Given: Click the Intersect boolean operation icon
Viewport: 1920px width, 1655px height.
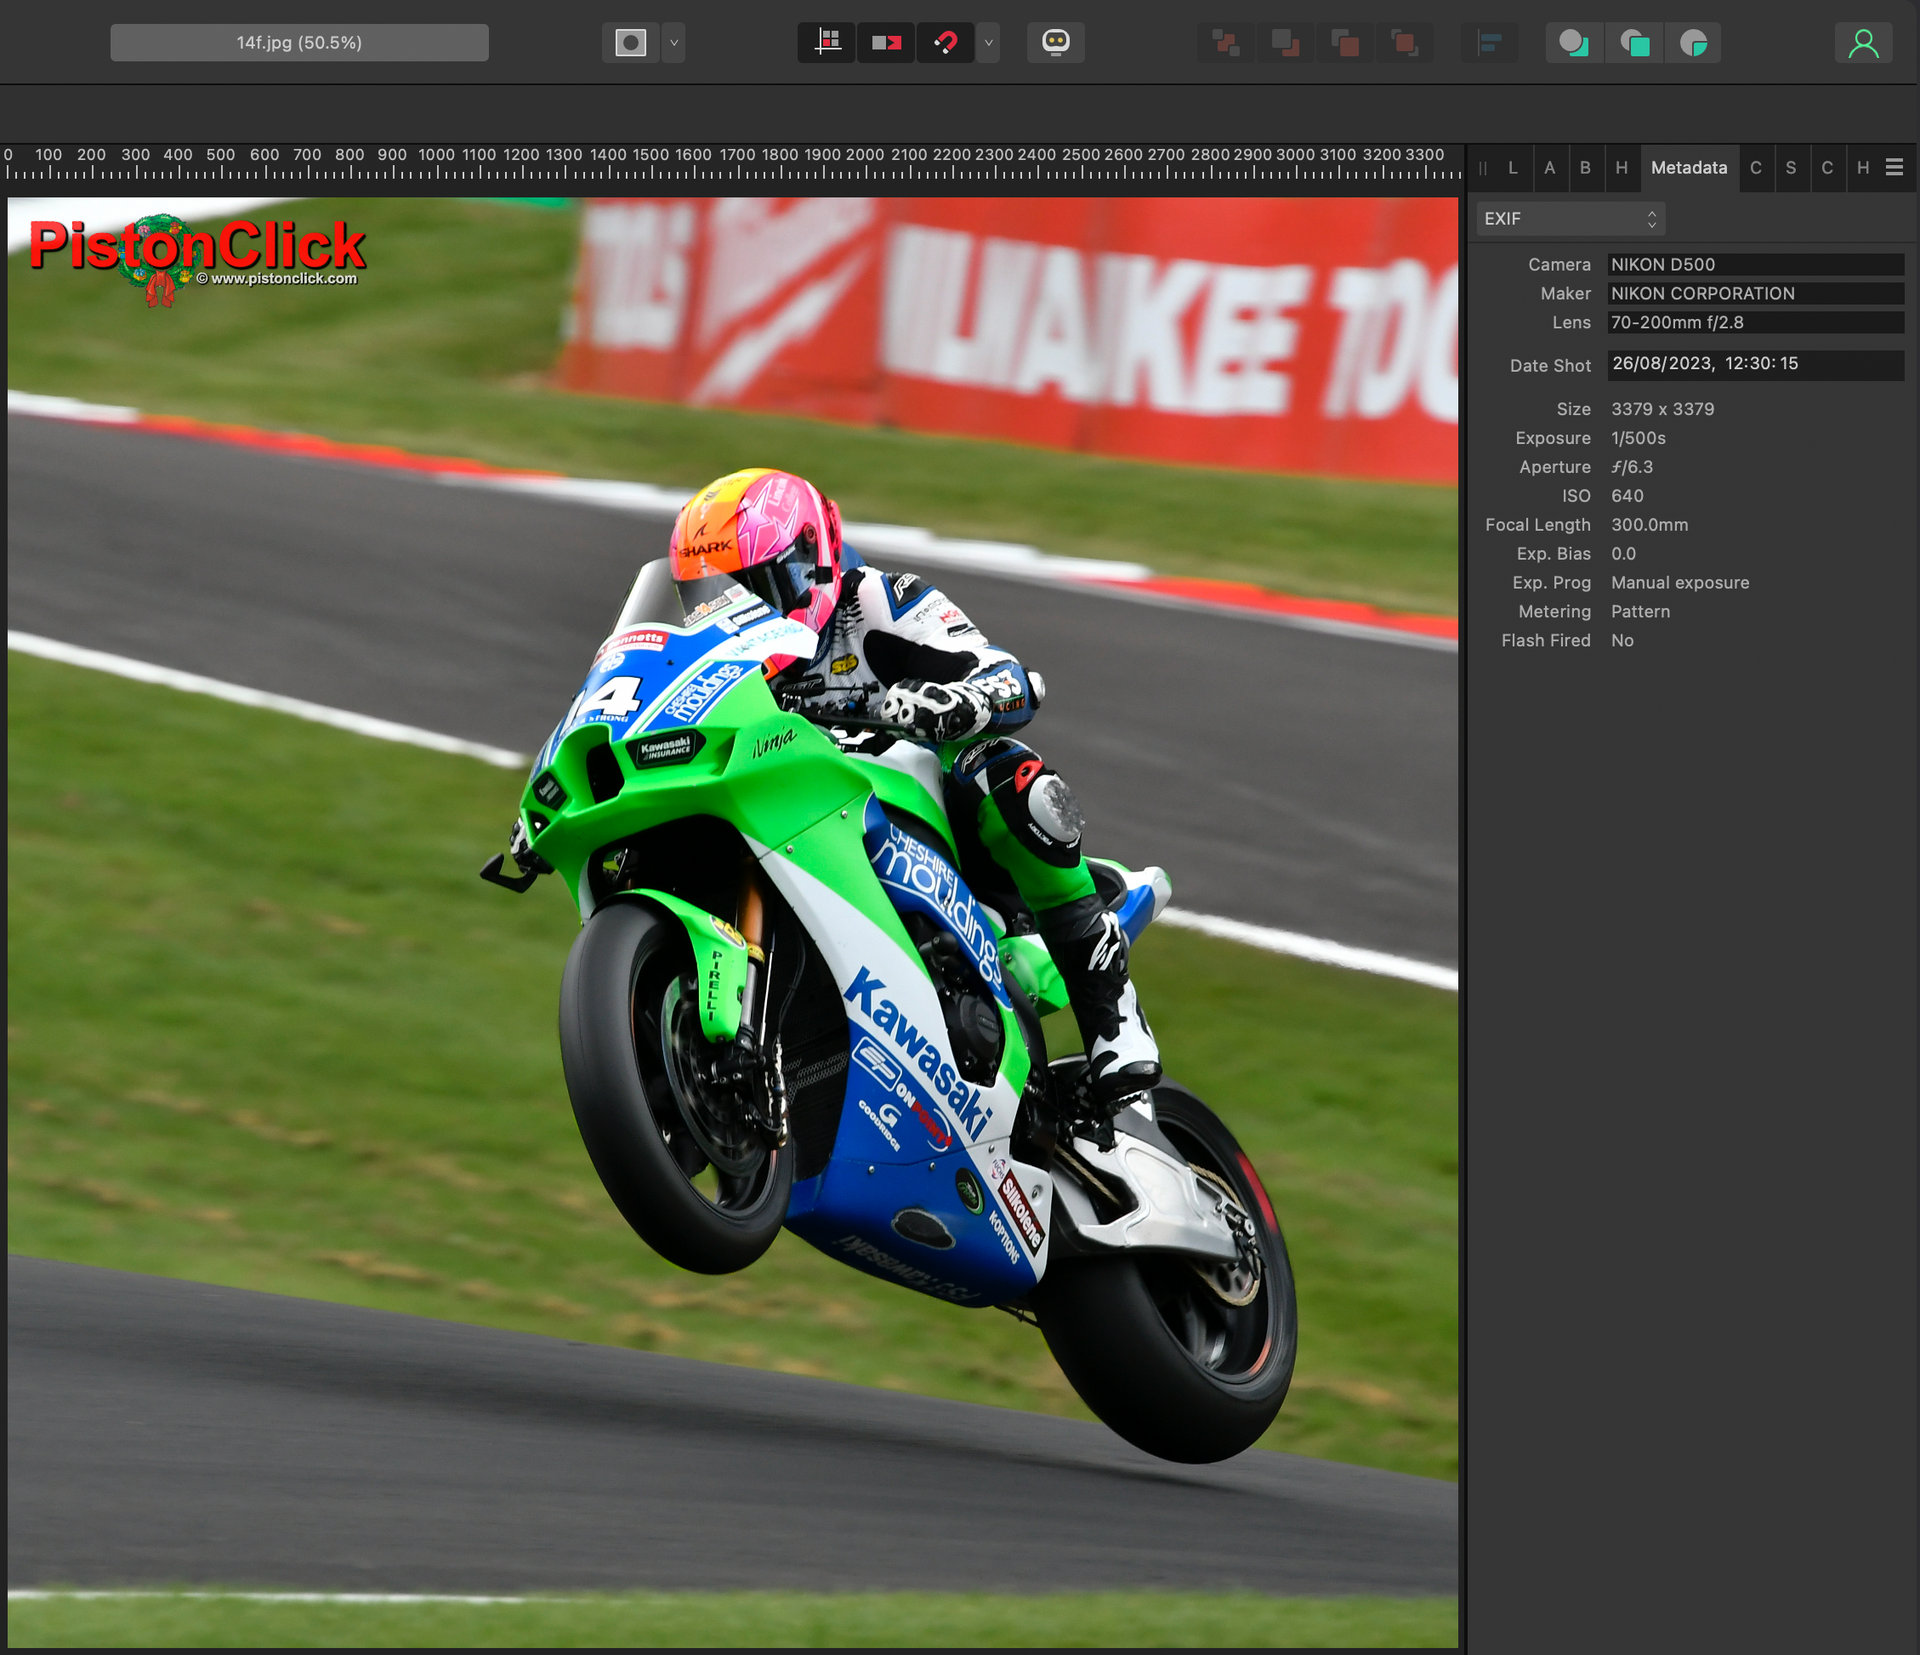Looking at the screenshot, I should (1345, 43).
